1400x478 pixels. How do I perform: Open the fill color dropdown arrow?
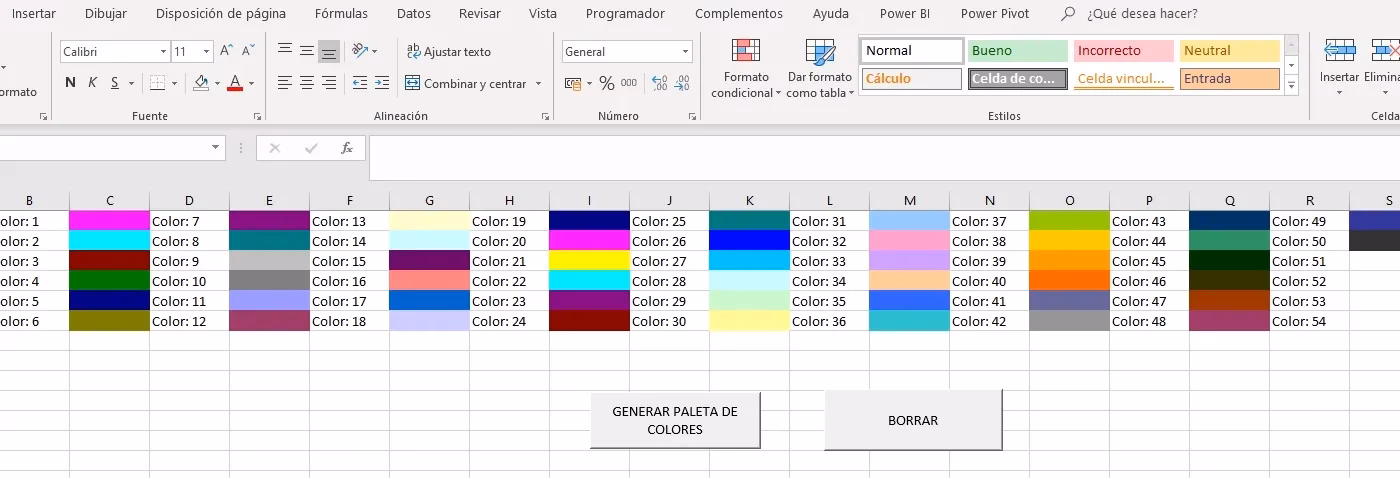[x=217, y=83]
